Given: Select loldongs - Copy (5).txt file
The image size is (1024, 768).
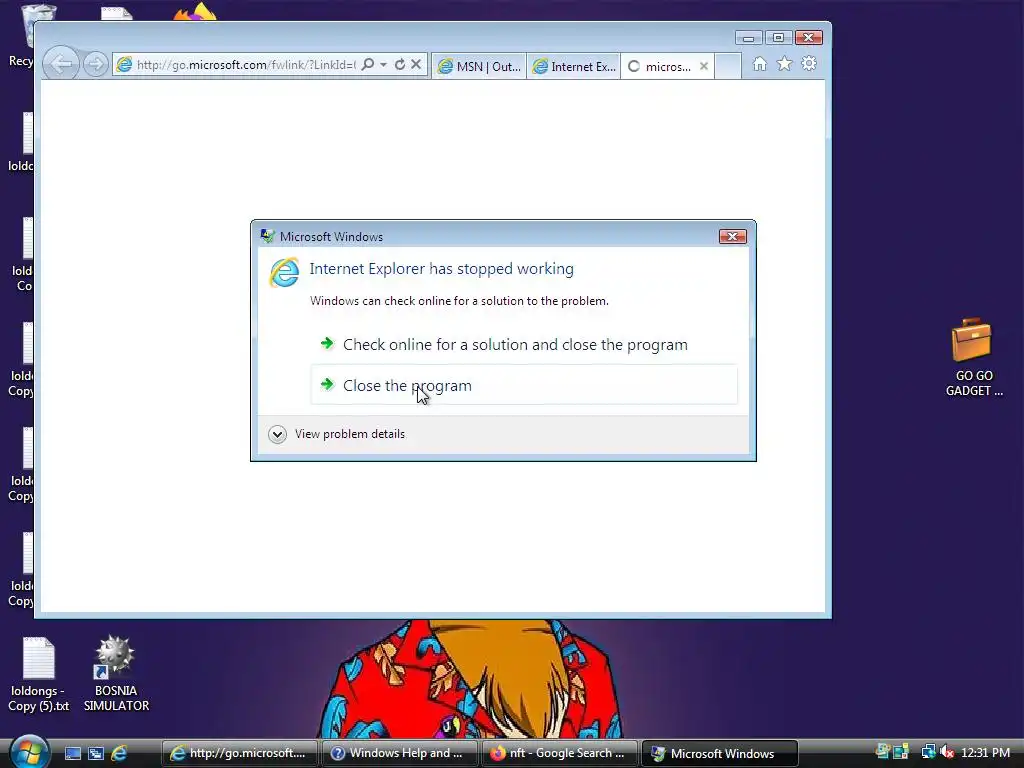Looking at the screenshot, I should click(39, 675).
